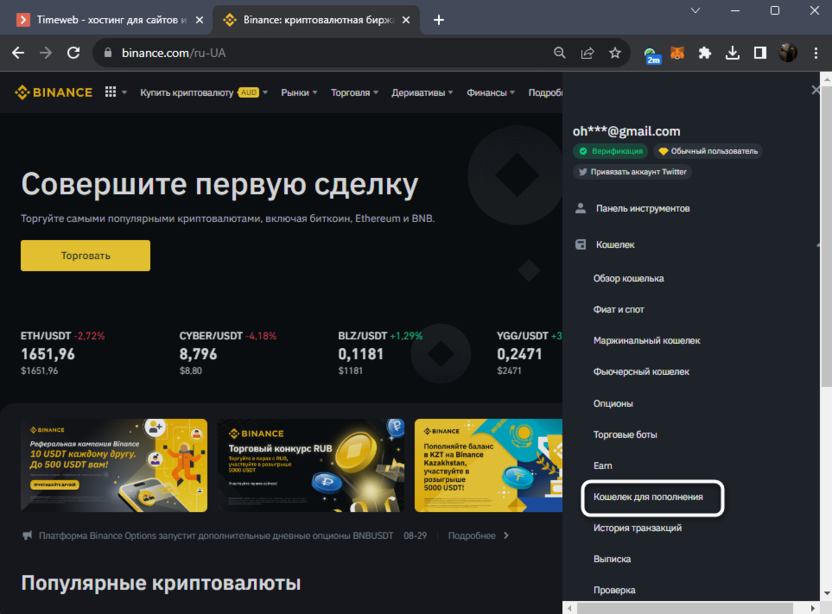Click Привязать аккаунт Twitter
832x614 pixels.
pos(632,172)
